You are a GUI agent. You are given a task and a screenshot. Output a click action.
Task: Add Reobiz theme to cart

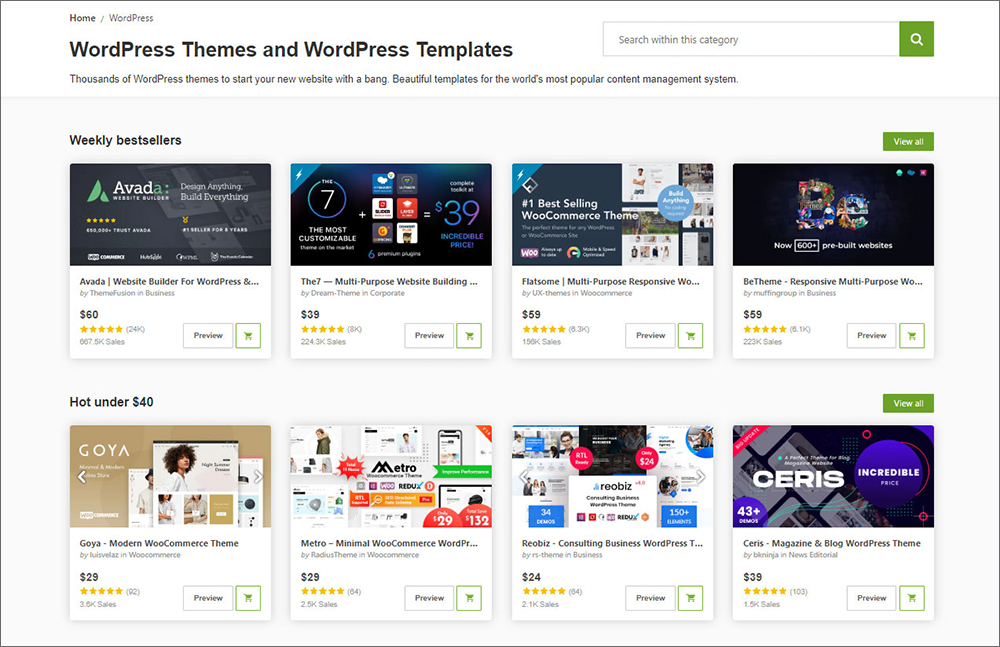[x=690, y=598]
